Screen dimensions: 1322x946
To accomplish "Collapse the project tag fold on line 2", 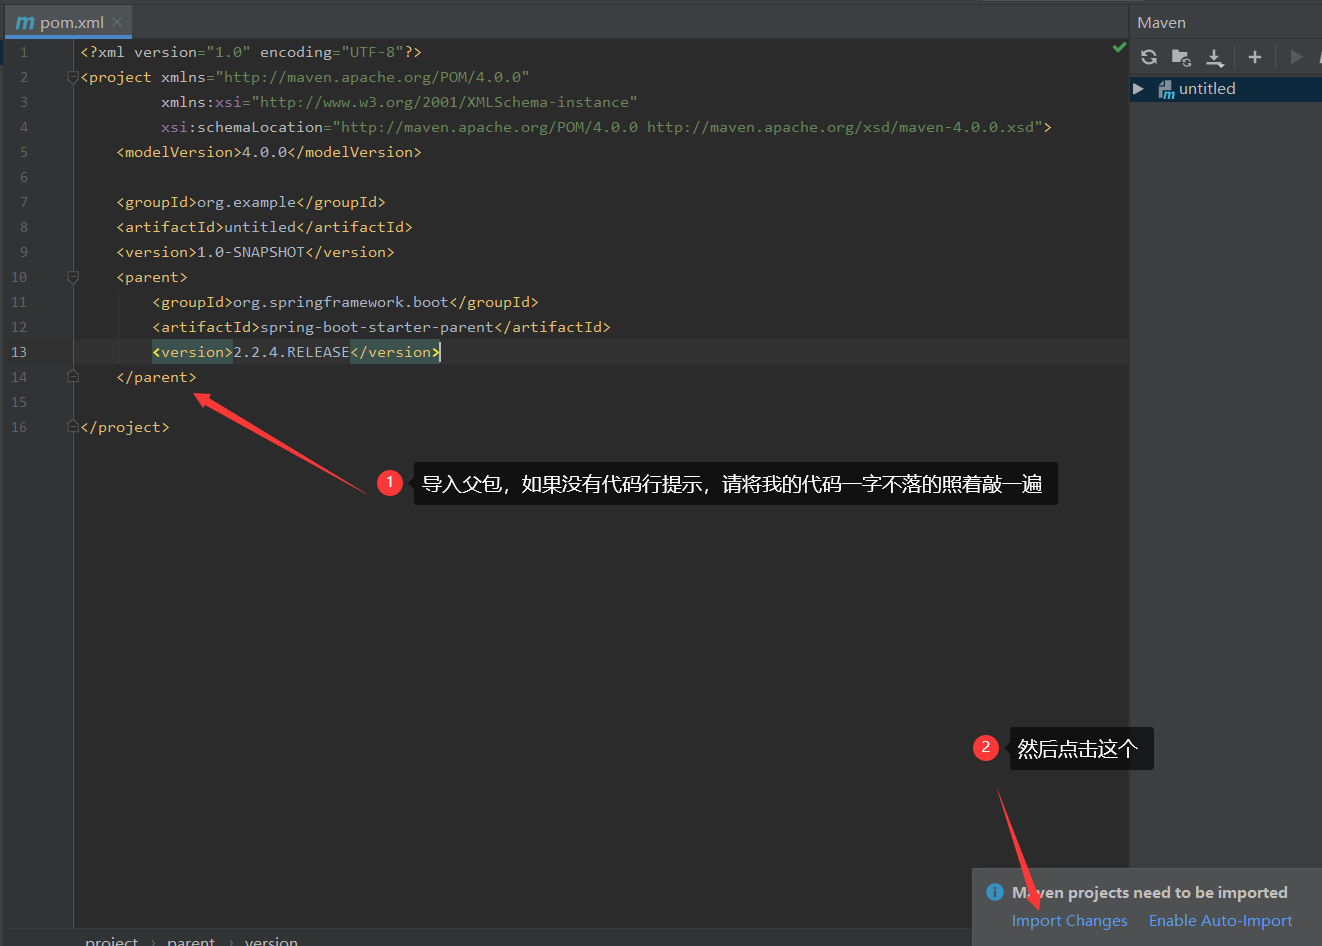I will 72,77.
